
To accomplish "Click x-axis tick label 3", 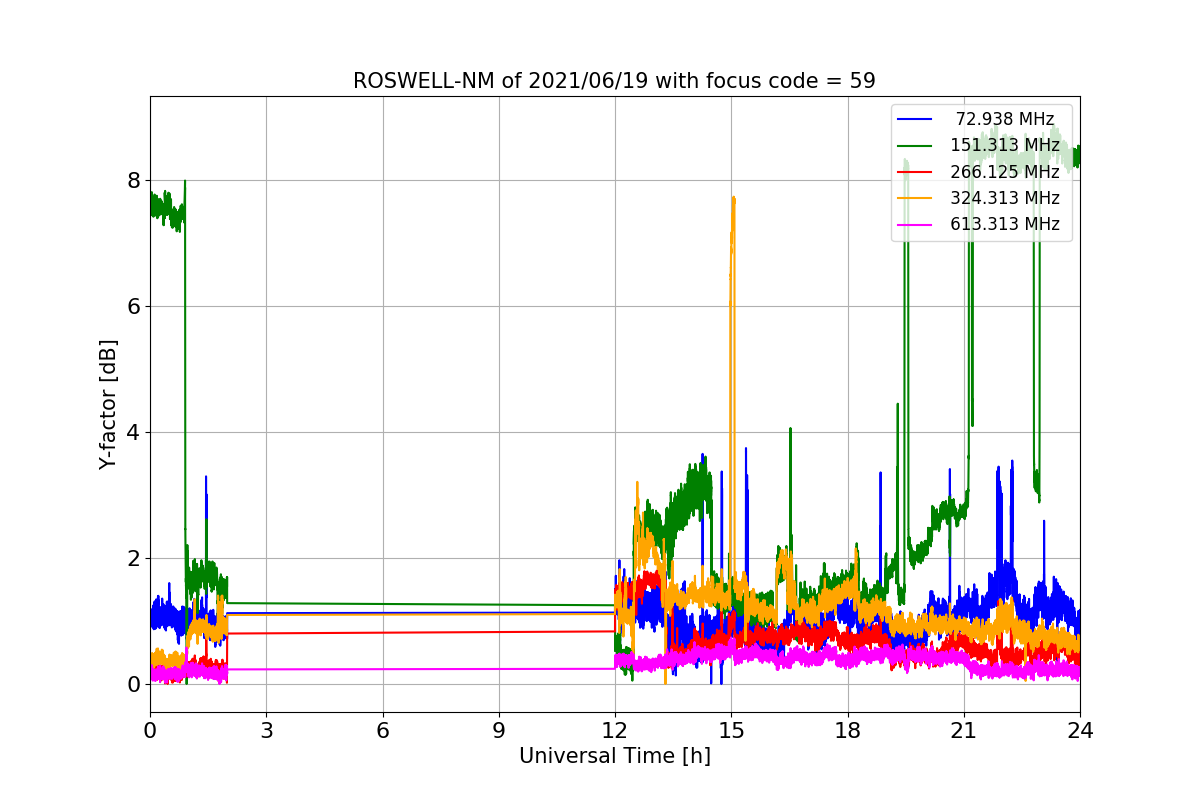I will click(266, 731).
